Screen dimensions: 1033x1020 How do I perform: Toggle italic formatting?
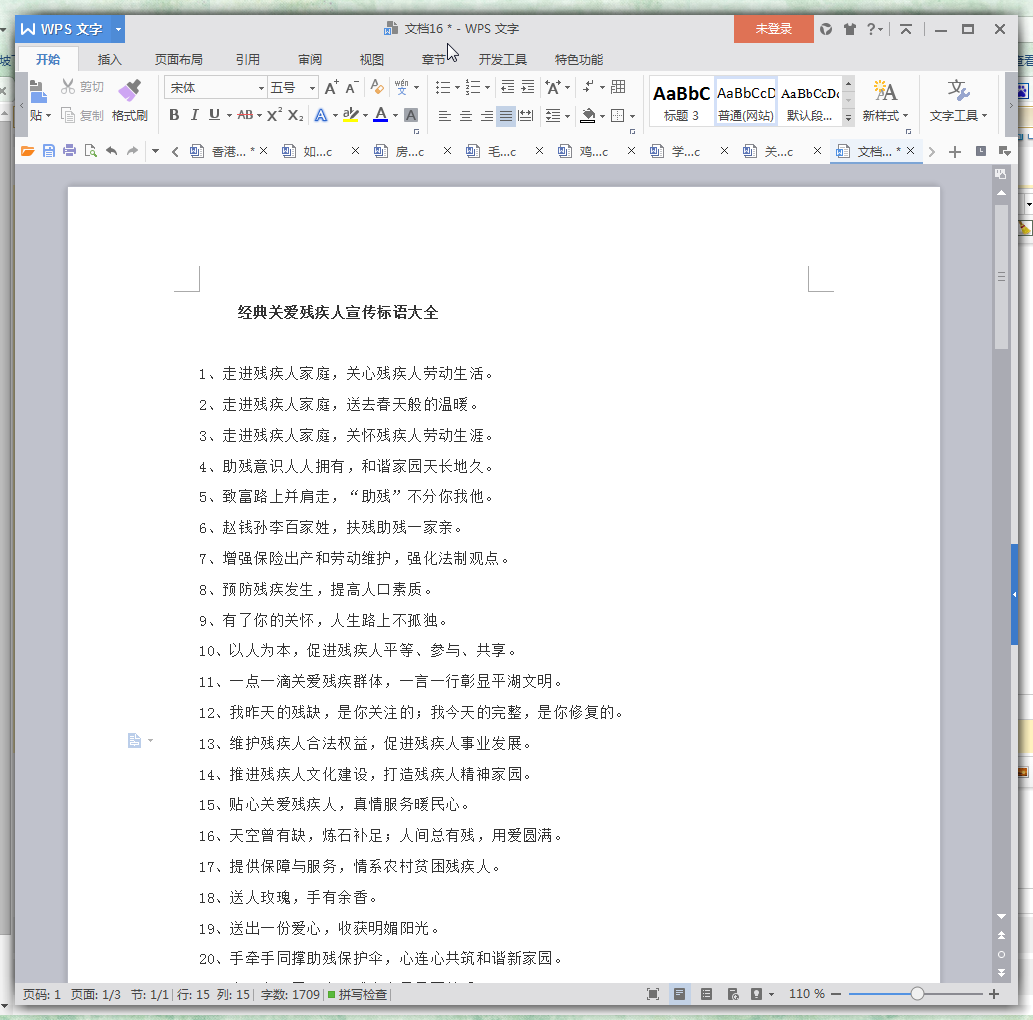tap(194, 115)
